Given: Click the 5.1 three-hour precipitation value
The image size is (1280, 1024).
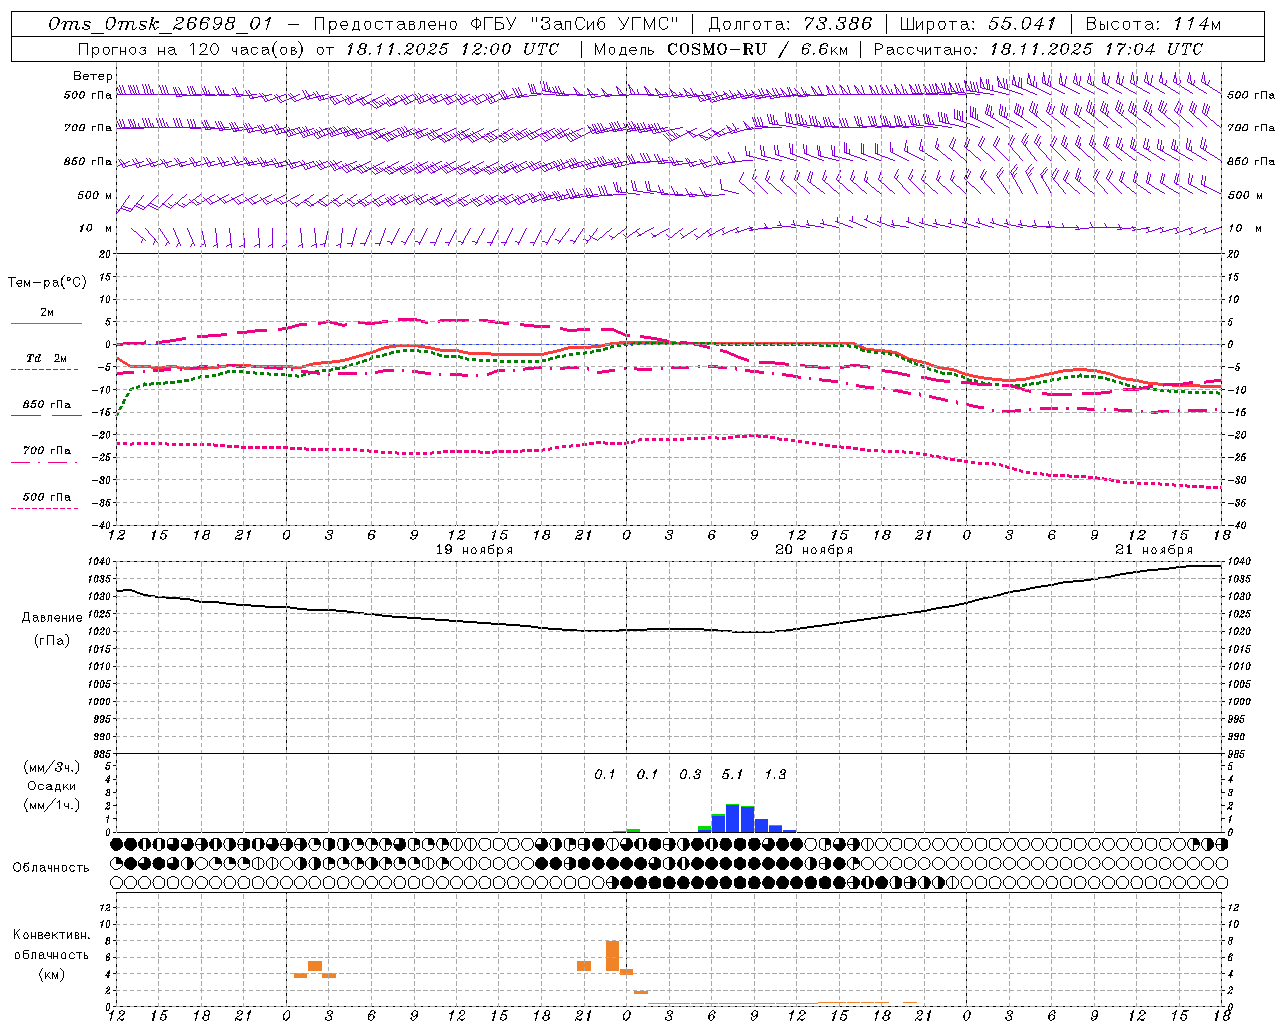Looking at the screenshot, I should [x=733, y=774].
